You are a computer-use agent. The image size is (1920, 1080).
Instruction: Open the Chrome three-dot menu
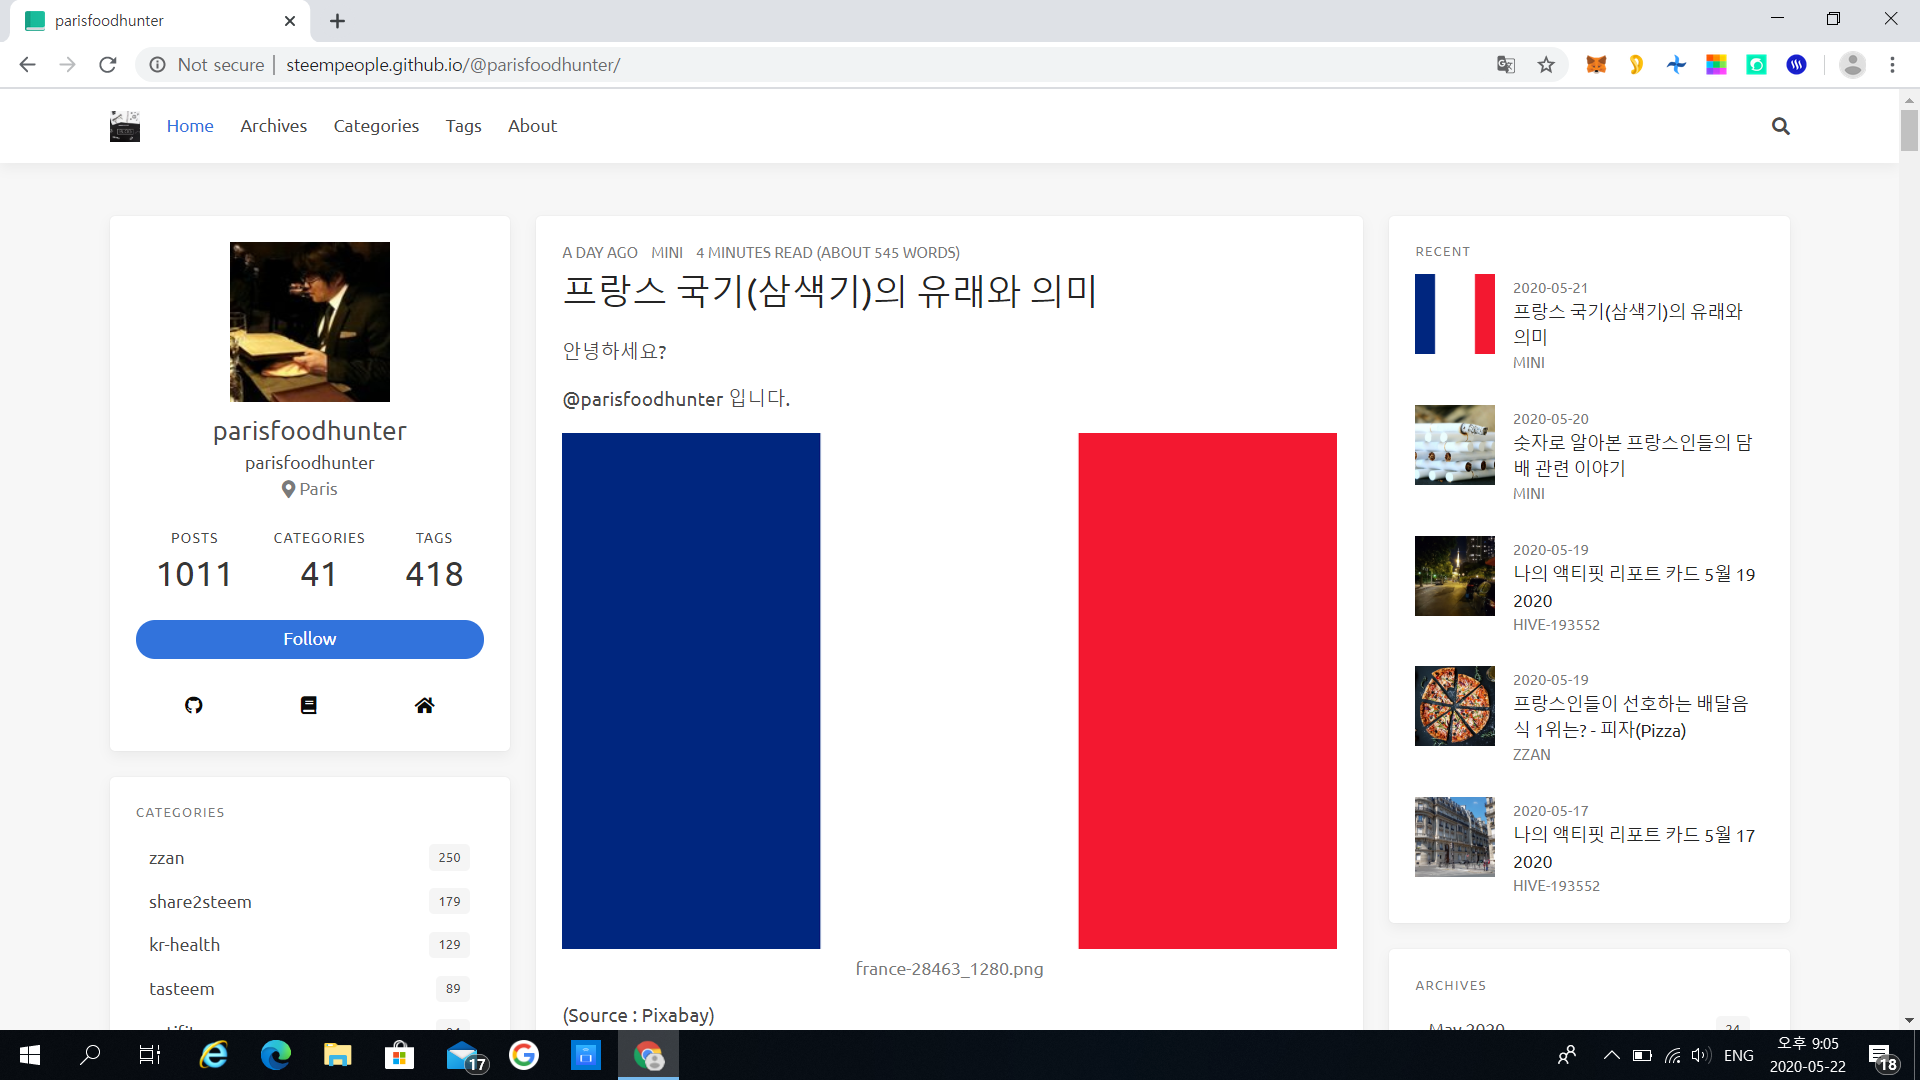(x=1892, y=65)
